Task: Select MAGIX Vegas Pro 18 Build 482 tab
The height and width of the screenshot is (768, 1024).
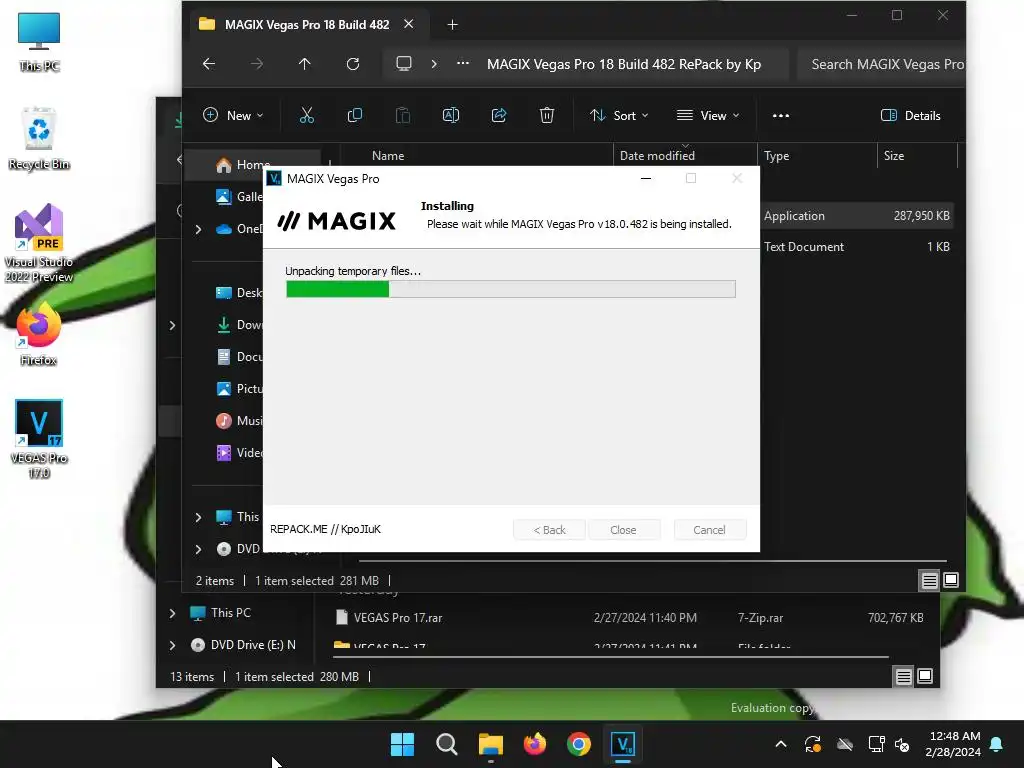Action: coord(307,25)
